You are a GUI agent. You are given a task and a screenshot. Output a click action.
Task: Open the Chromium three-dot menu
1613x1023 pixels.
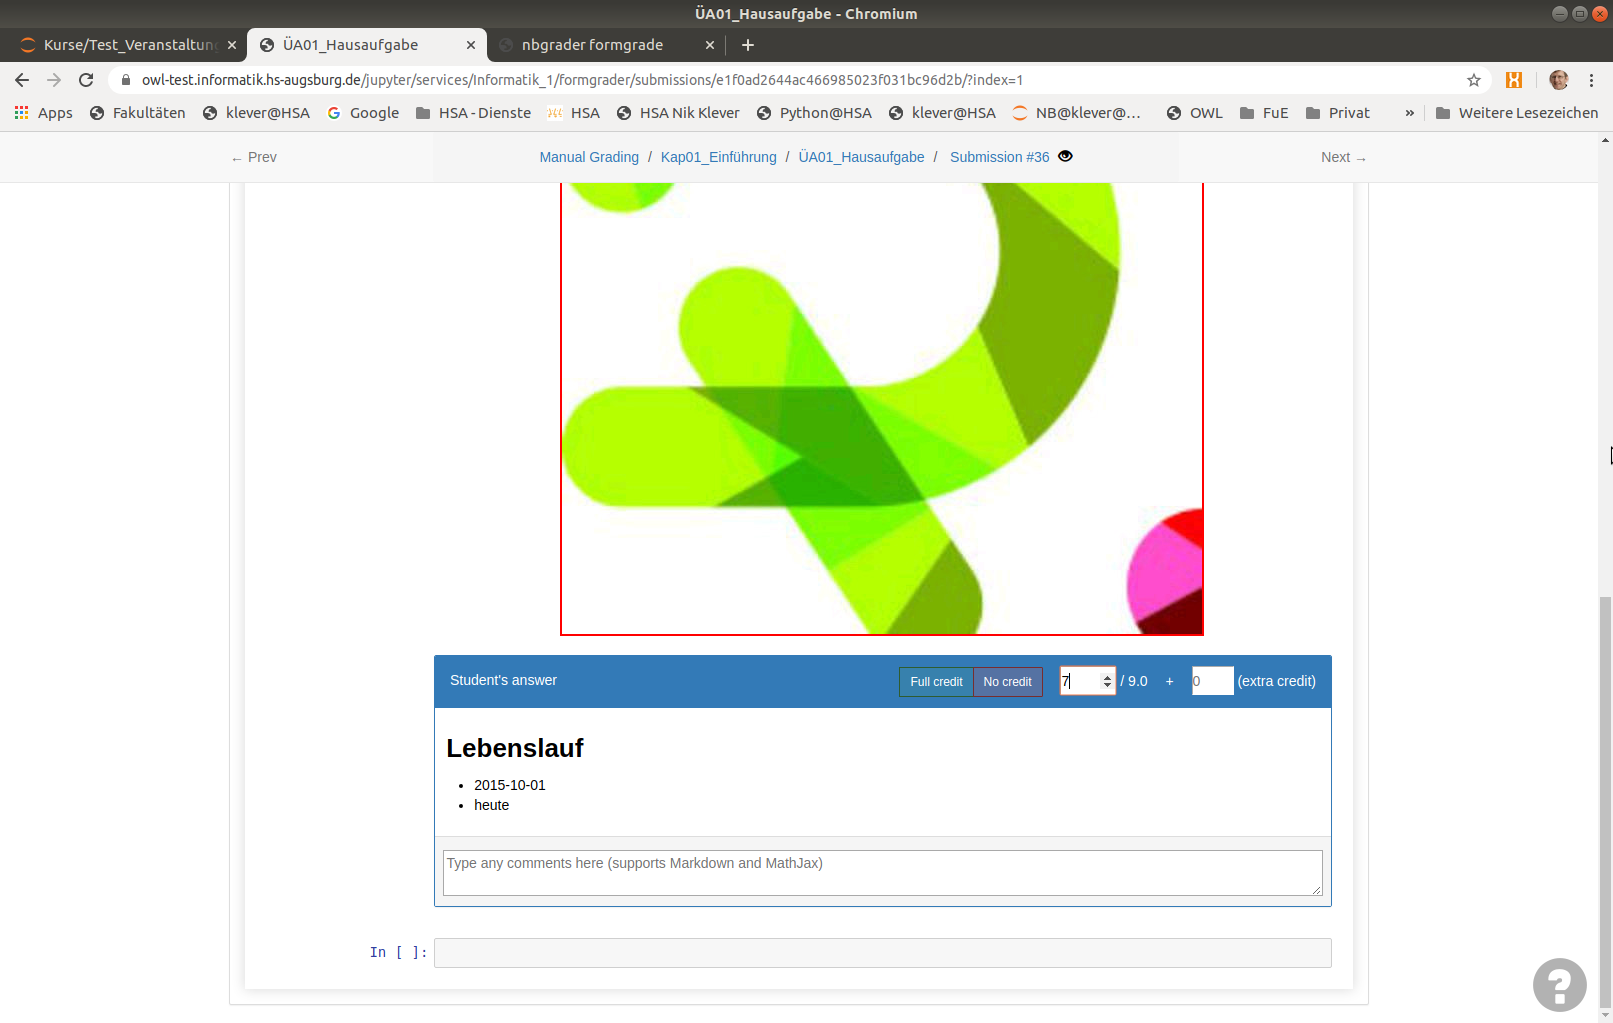1592,80
